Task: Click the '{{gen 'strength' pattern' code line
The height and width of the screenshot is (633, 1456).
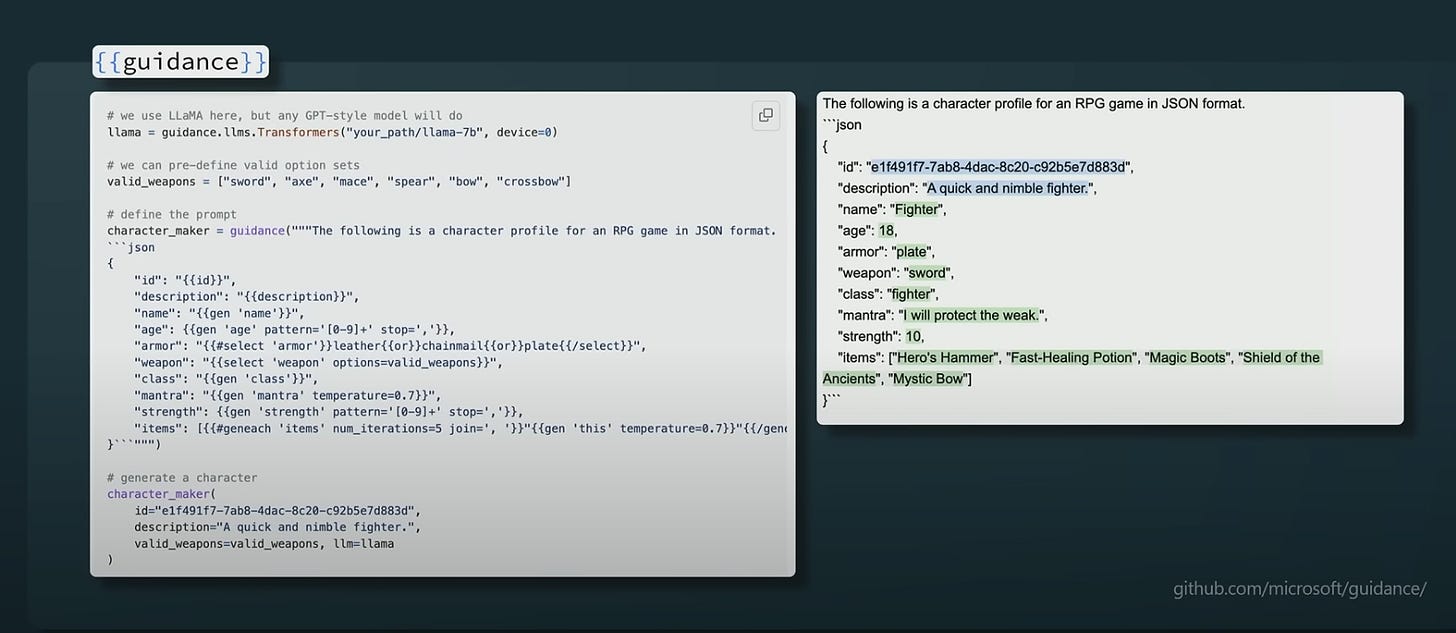Action: (x=329, y=412)
